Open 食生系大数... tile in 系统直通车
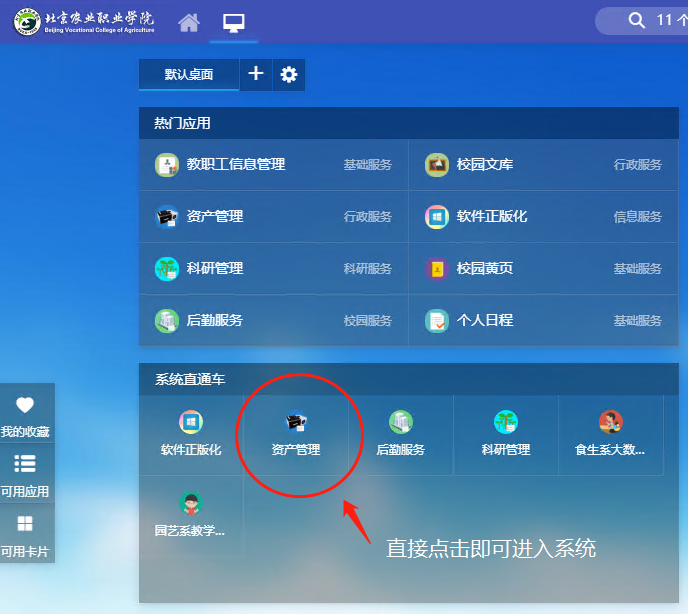This screenshot has width=688, height=614. coord(611,434)
